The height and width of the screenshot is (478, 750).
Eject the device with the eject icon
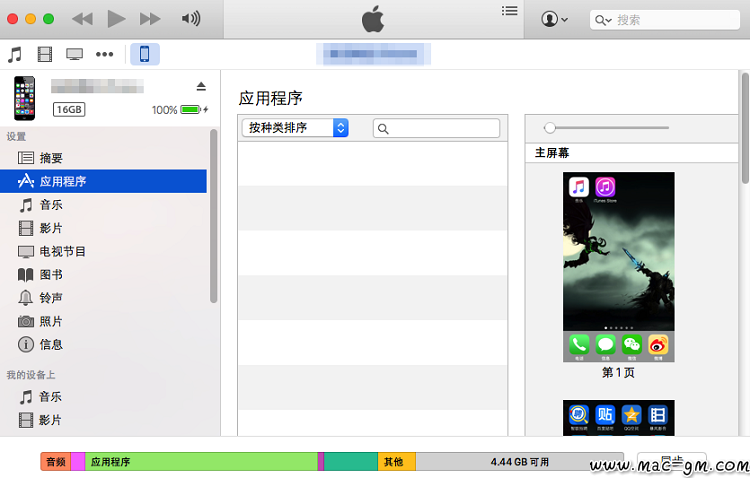(201, 86)
